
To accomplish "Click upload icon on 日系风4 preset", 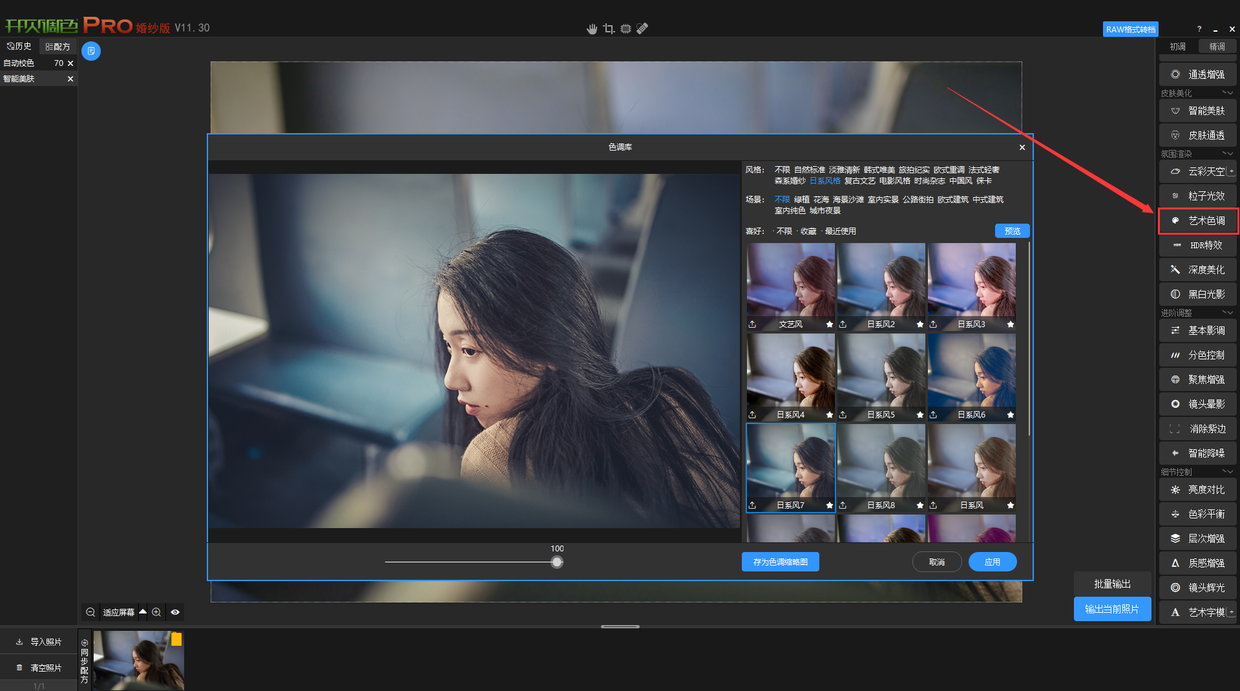I will pyautogui.click(x=752, y=414).
